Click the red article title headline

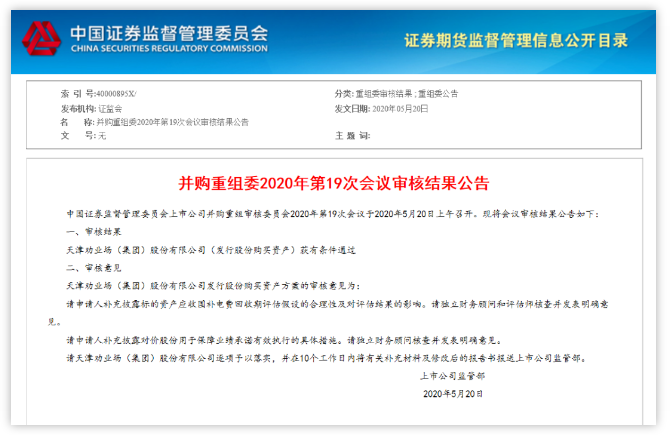click(334, 183)
